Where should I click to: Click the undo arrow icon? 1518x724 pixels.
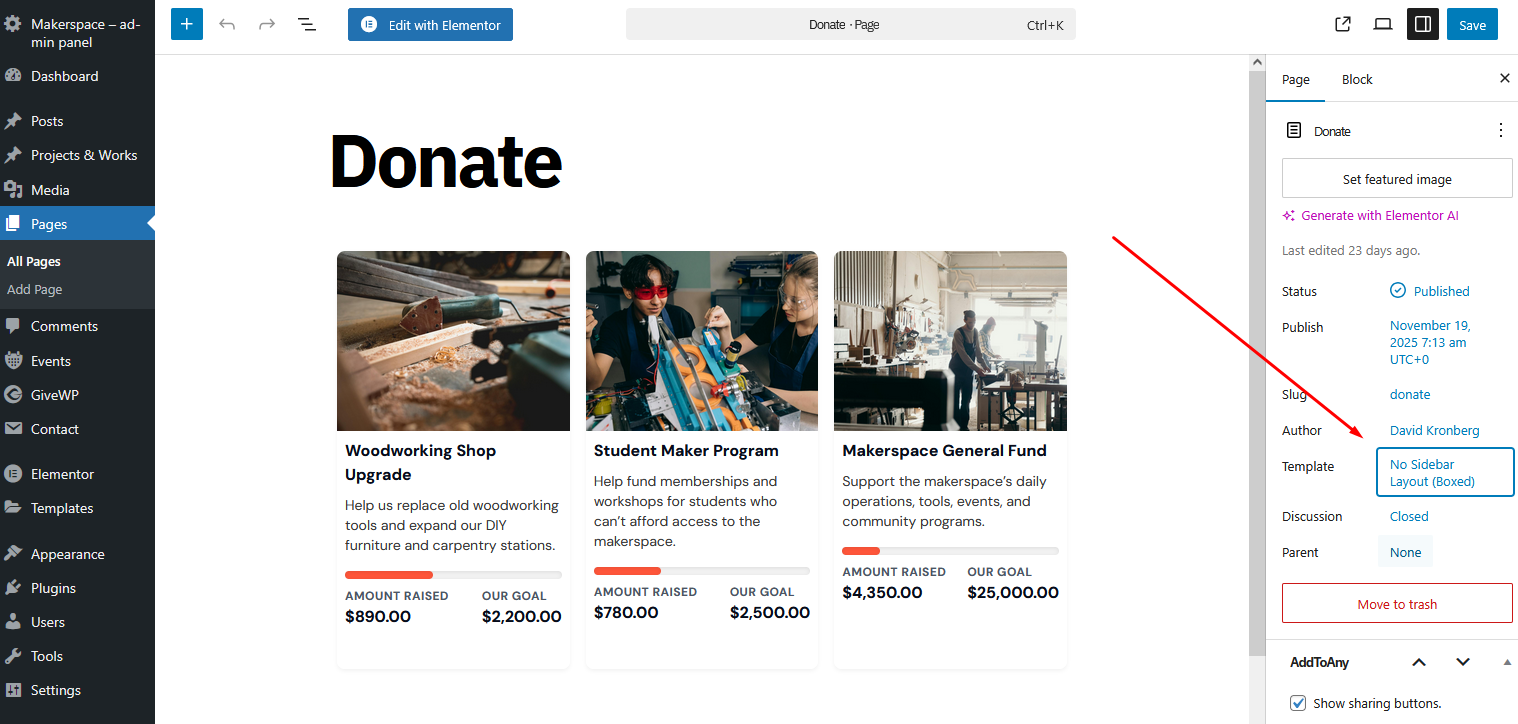(227, 25)
